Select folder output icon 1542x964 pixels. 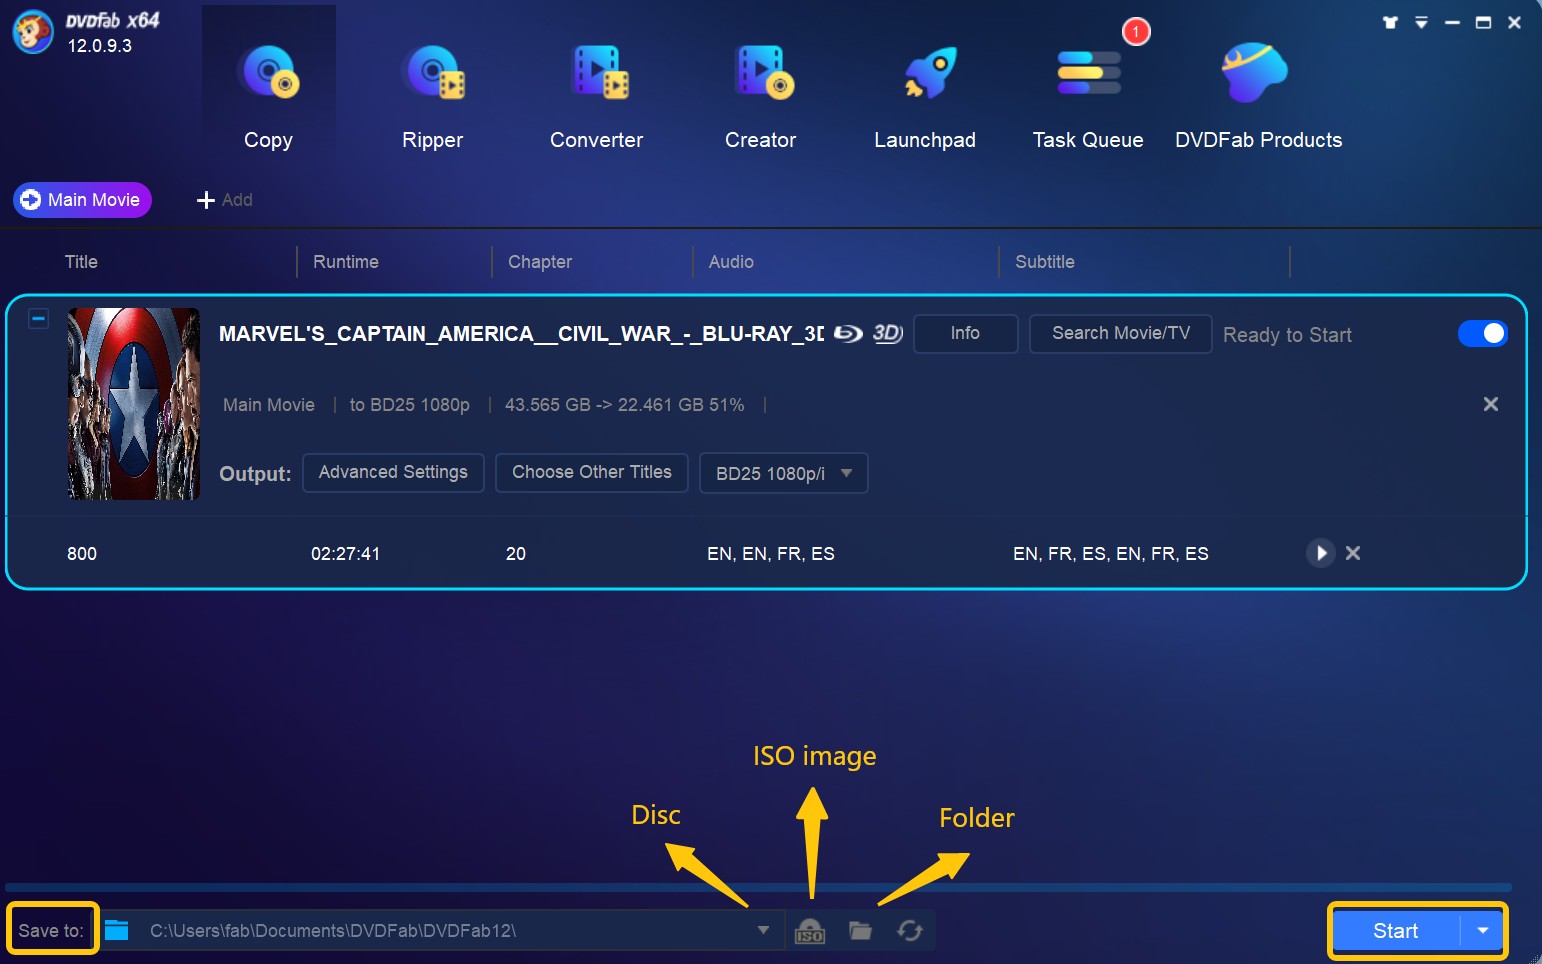tap(860, 931)
